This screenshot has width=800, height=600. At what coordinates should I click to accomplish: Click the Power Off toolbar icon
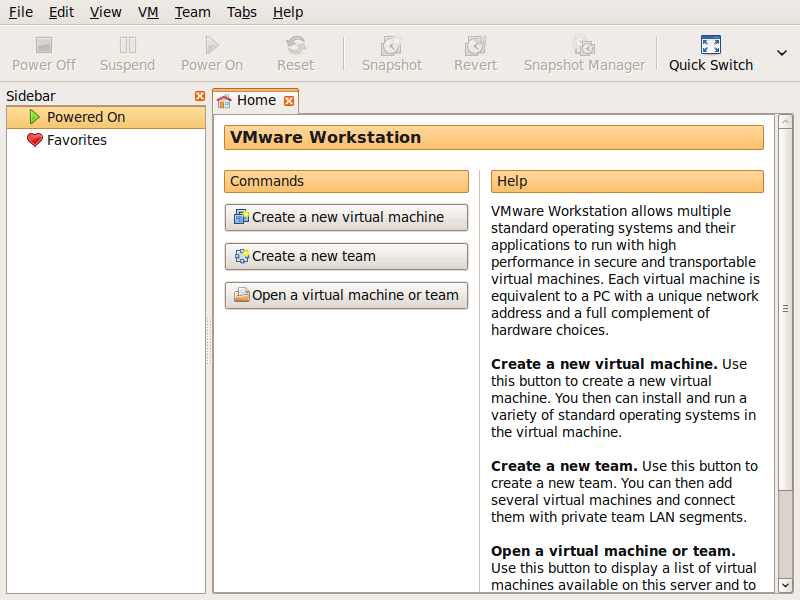44,45
